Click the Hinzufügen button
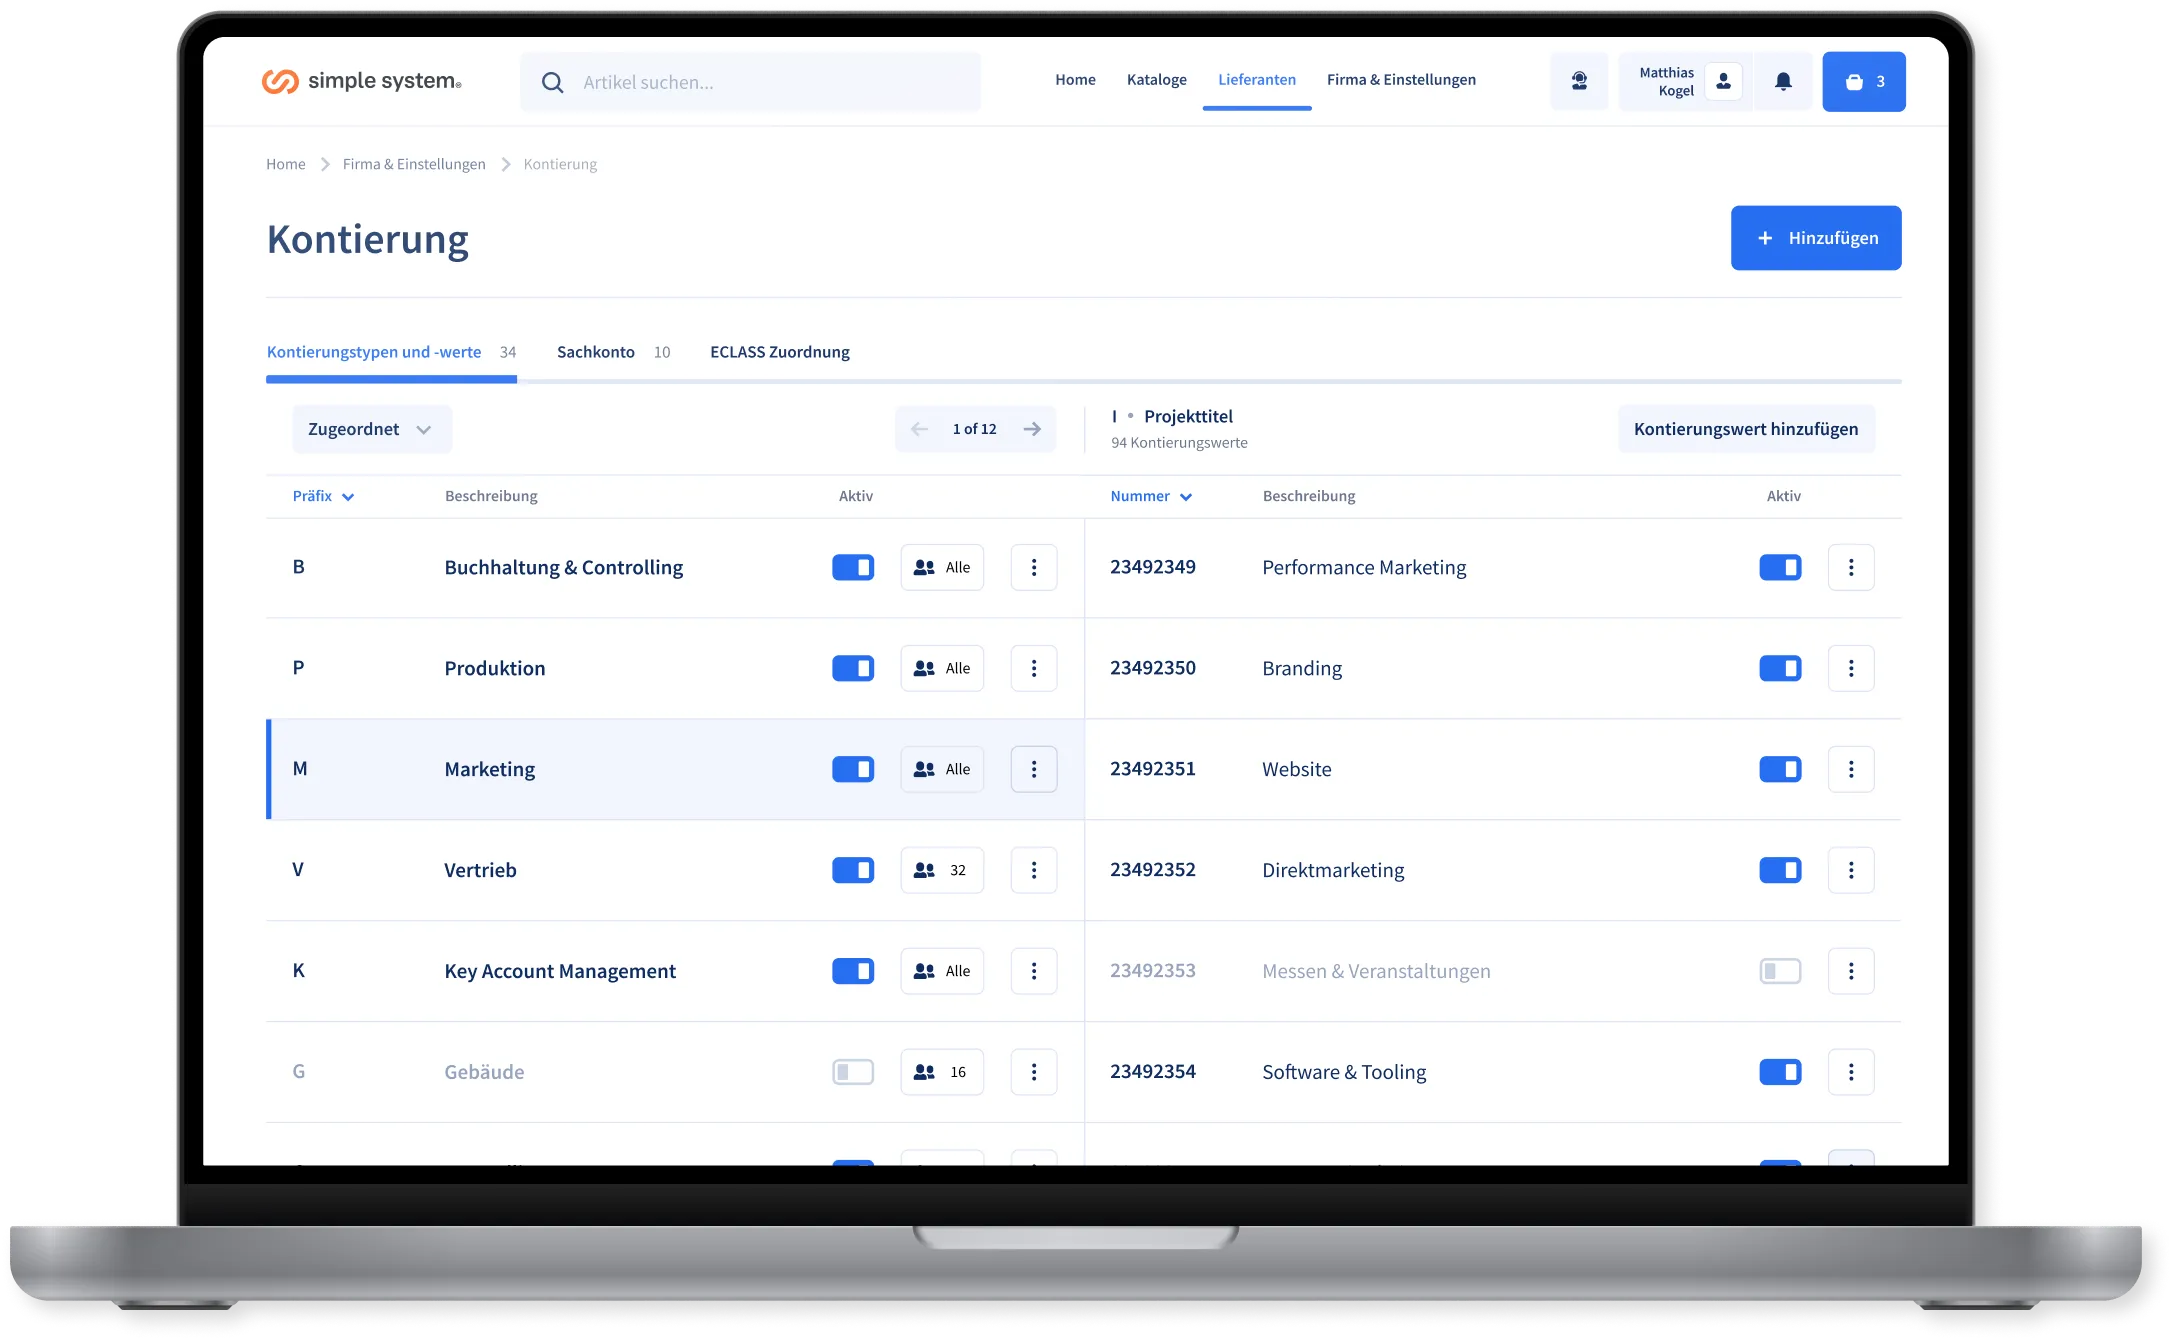This screenshot has height=1340, width=2172. 1815,238
